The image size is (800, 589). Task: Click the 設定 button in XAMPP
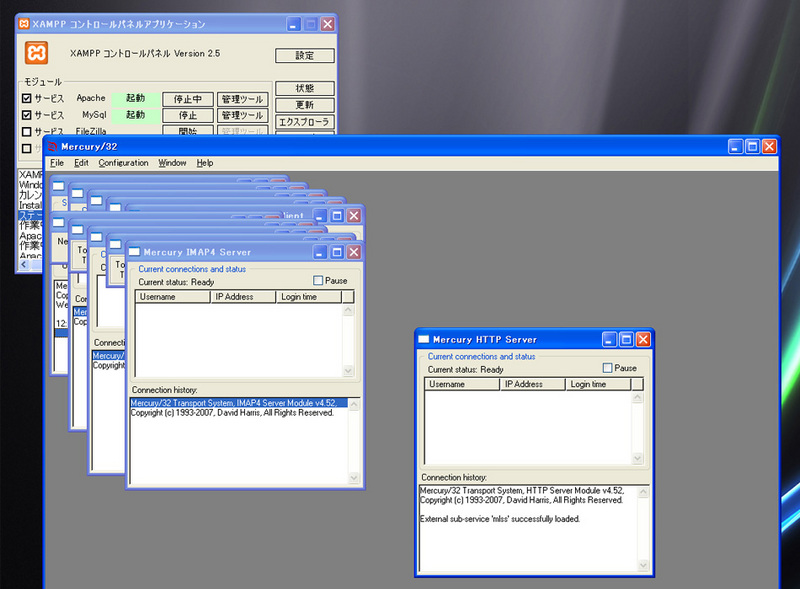(305, 56)
